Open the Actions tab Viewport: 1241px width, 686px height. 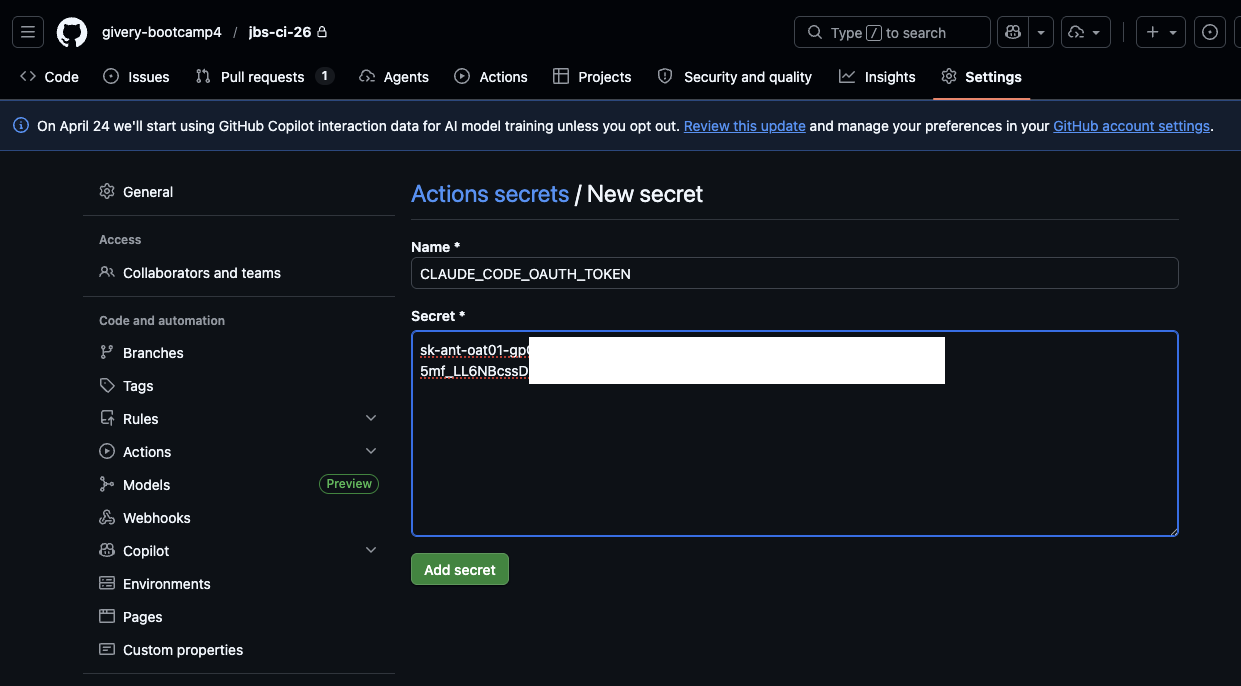click(x=491, y=77)
